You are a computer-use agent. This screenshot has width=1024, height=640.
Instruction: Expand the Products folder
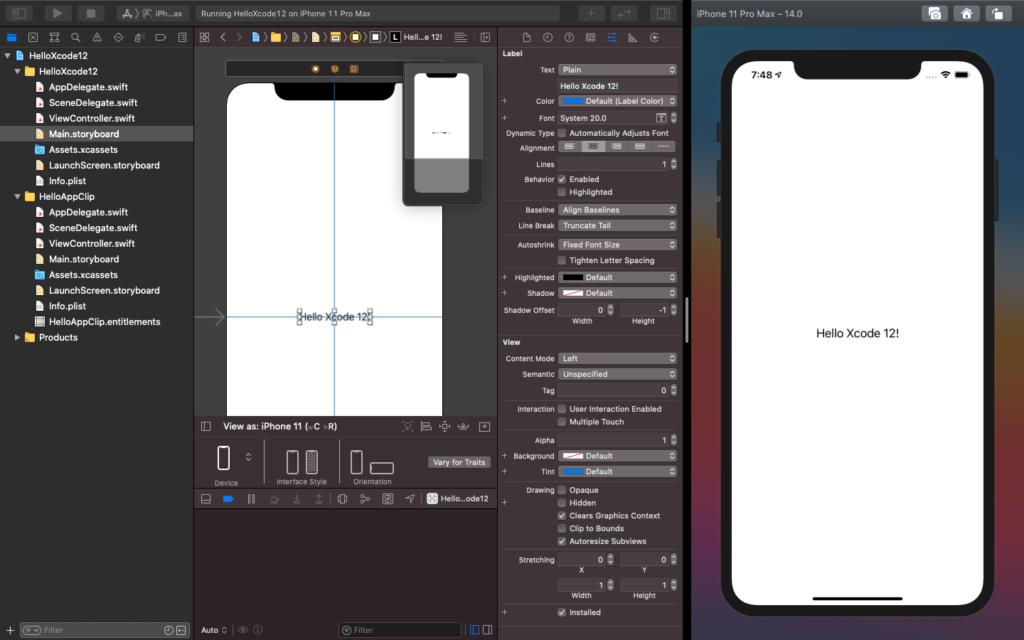15,337
